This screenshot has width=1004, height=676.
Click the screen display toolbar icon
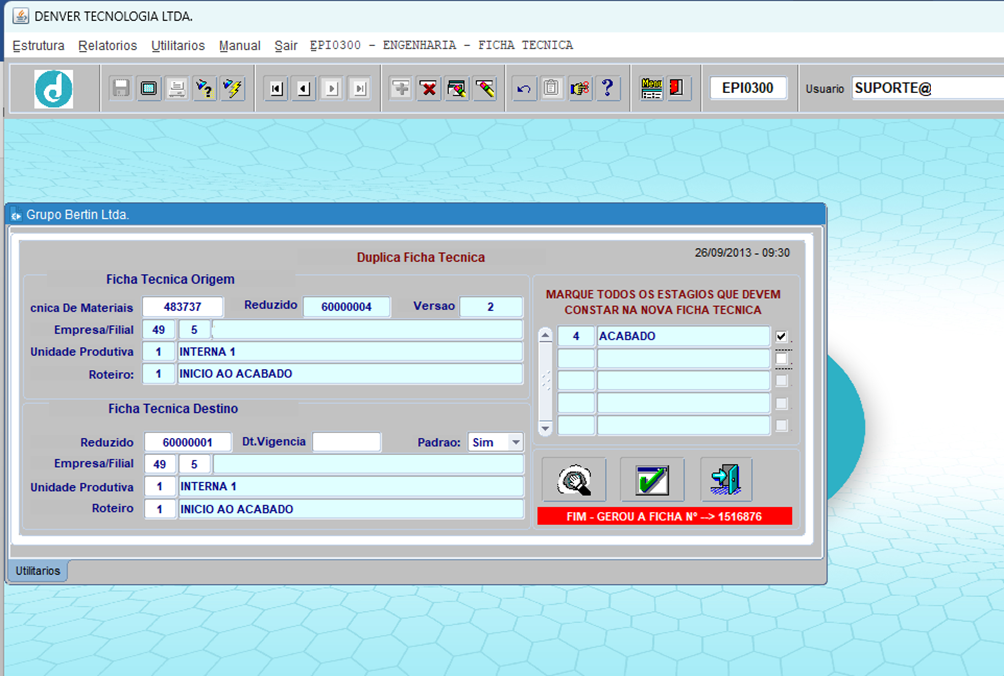click(x=149, y=88)
